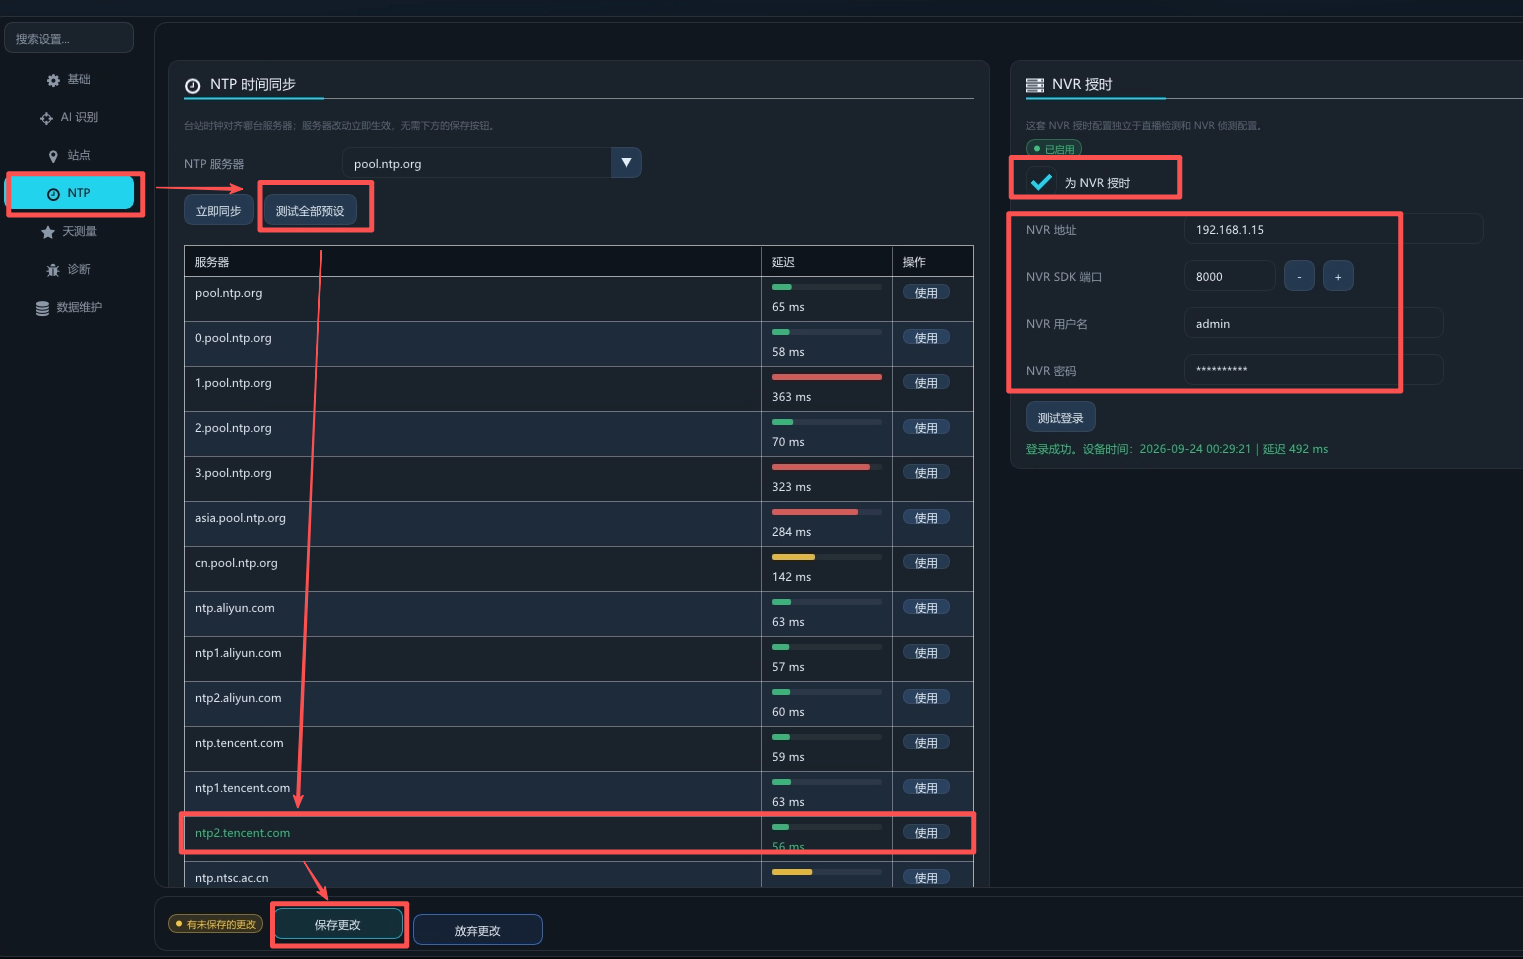Expand the NTP 服务器 dropdown arrow
This screenshot has height=959, width=1523.
pos(626,163)
